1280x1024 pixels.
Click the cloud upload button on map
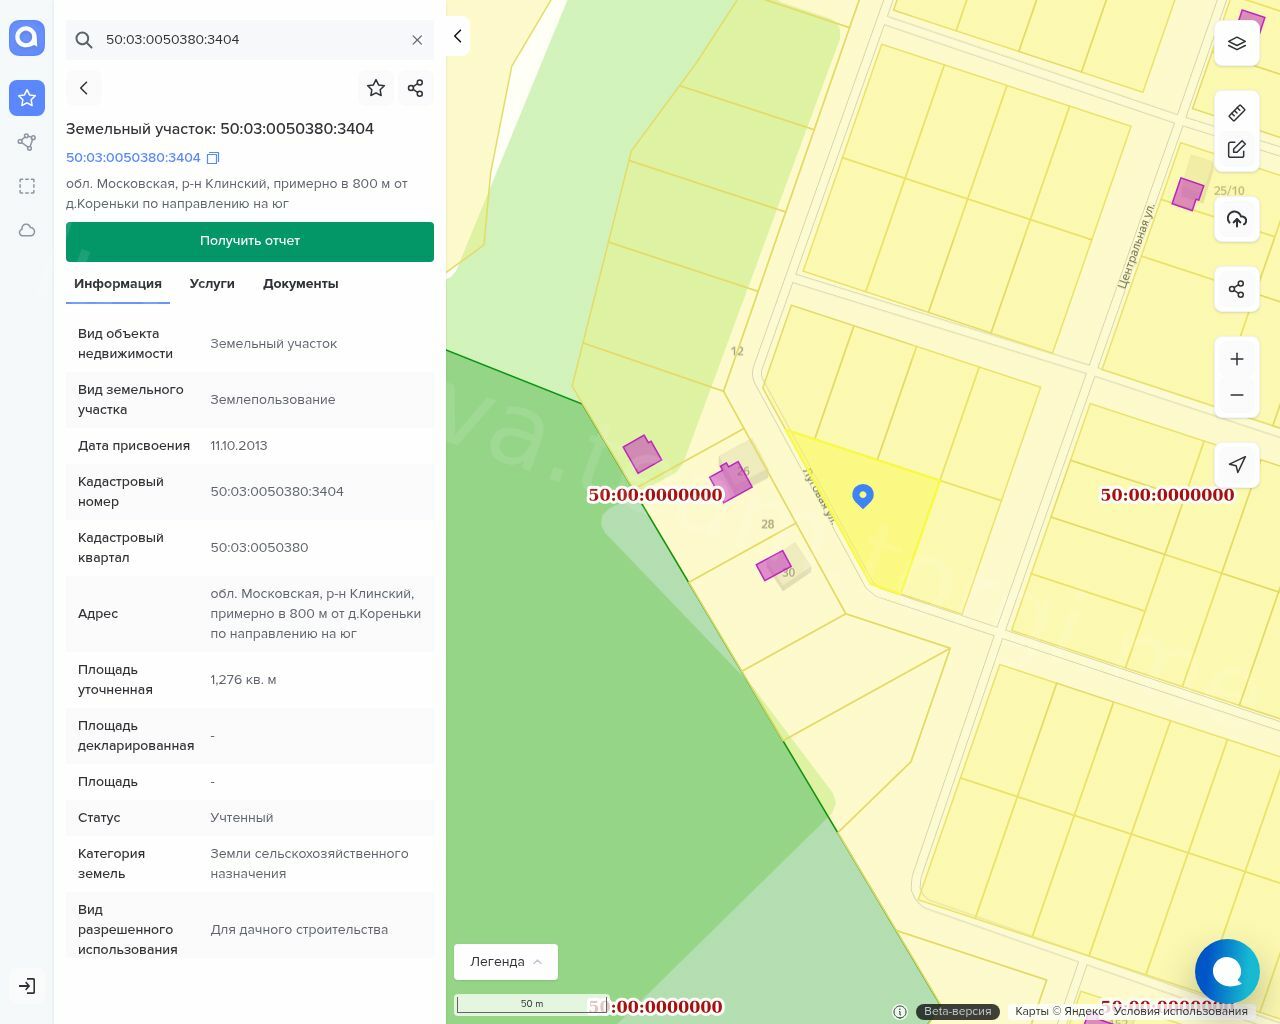[x=1237, y=220]
